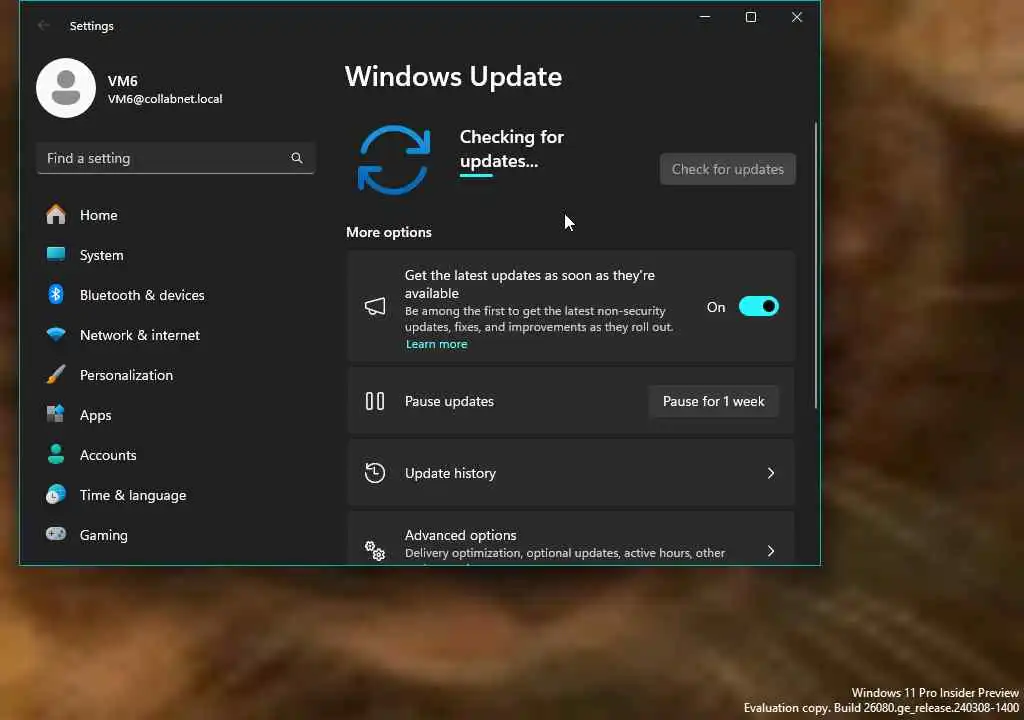This screenshot has width=1024, height=720.
Task: Open the Learn more link
Action: (436, 344)
